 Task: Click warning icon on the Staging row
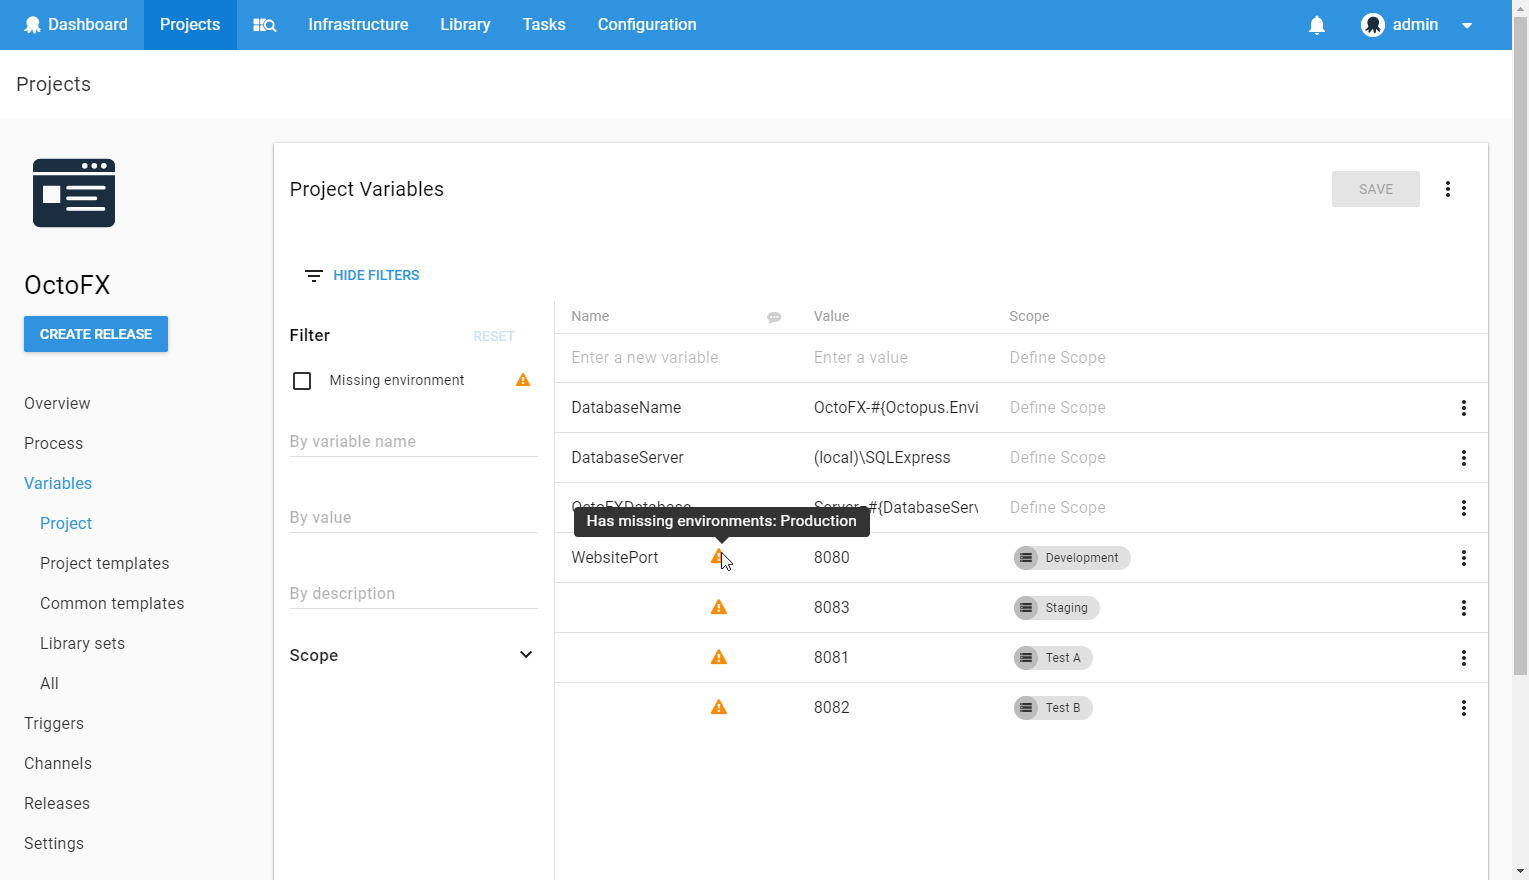tap(718, 607)
